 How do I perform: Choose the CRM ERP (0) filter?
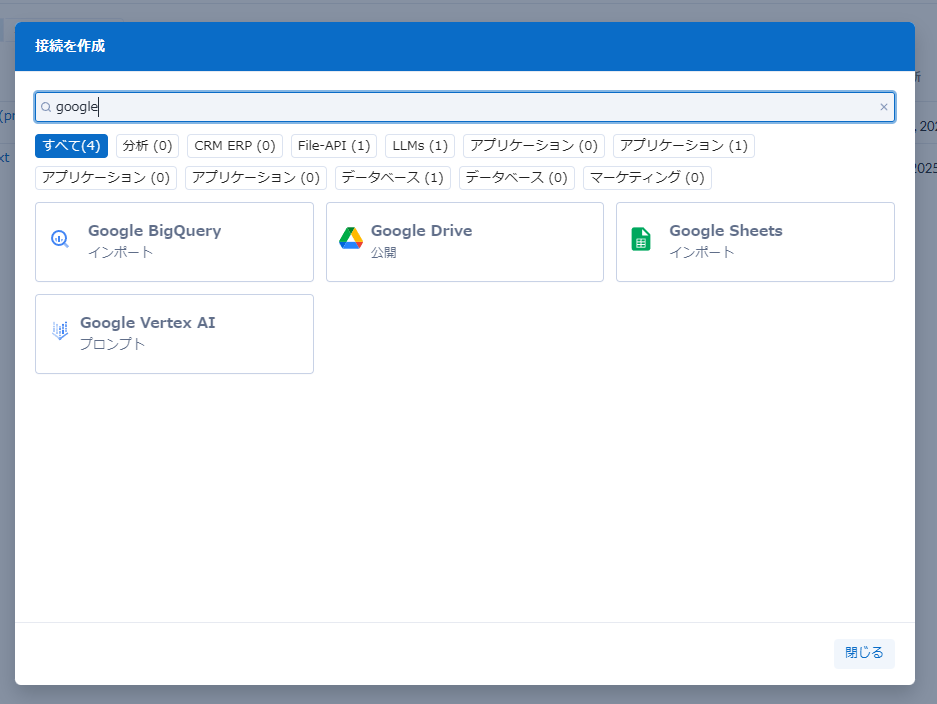point(235,146)
